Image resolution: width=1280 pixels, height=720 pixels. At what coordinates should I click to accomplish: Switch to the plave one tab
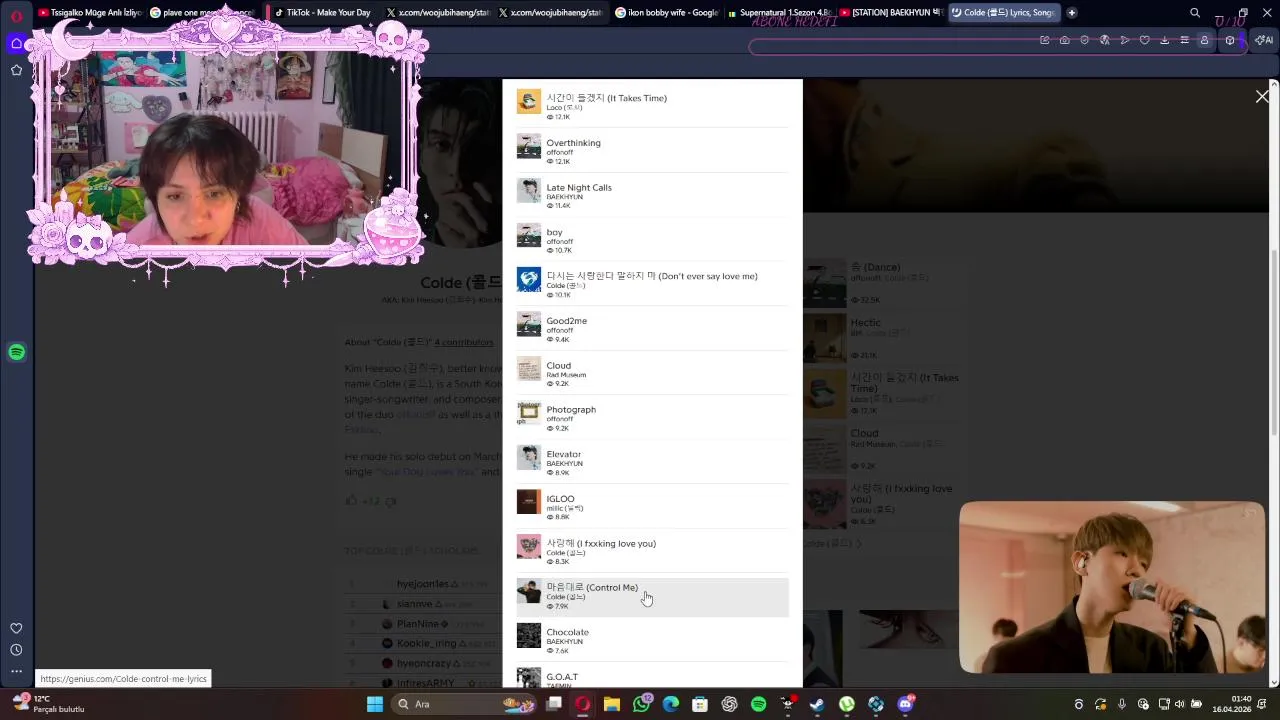205,13
